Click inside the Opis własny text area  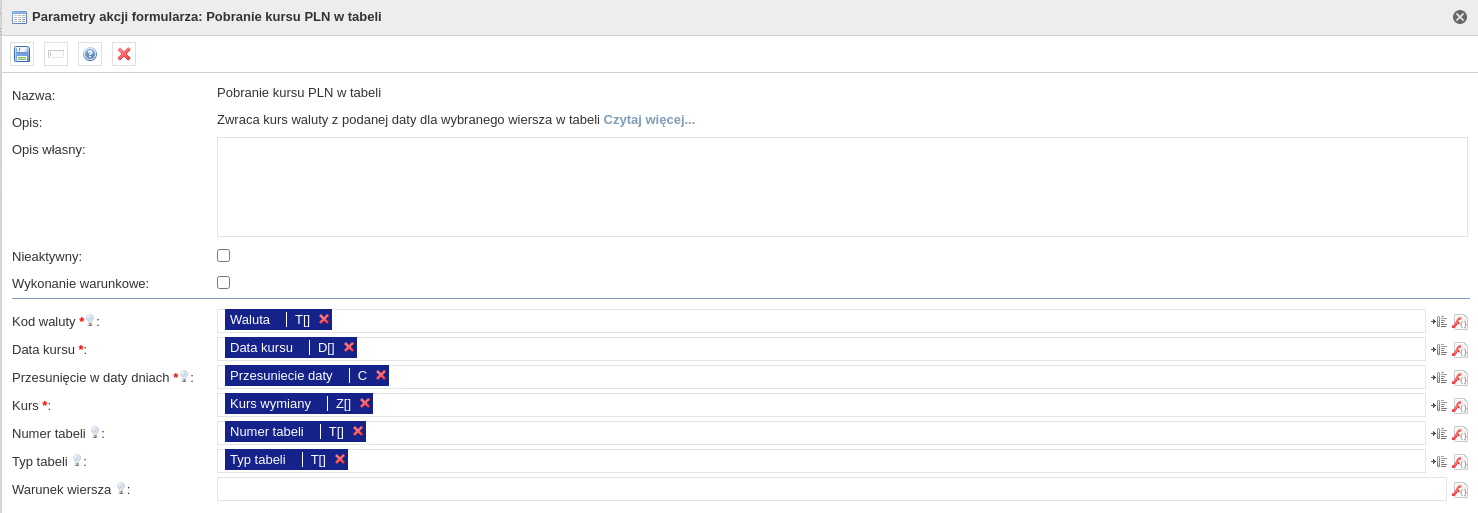tap(842, 187)
